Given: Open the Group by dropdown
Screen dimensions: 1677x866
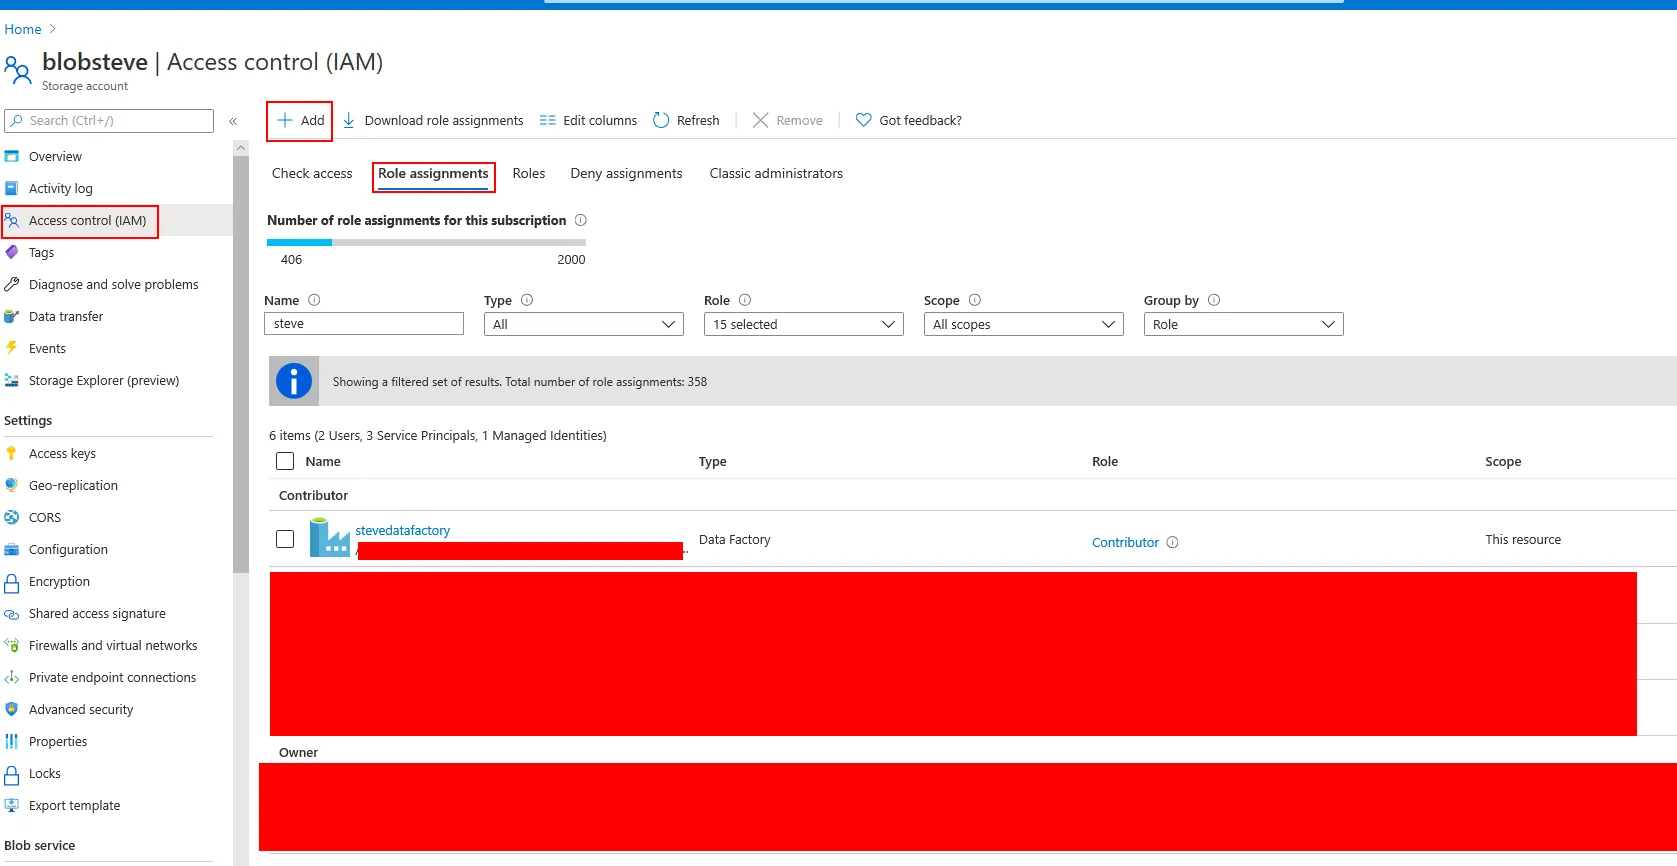Looking at the screenshot, I should click(x=1244, y=324).
